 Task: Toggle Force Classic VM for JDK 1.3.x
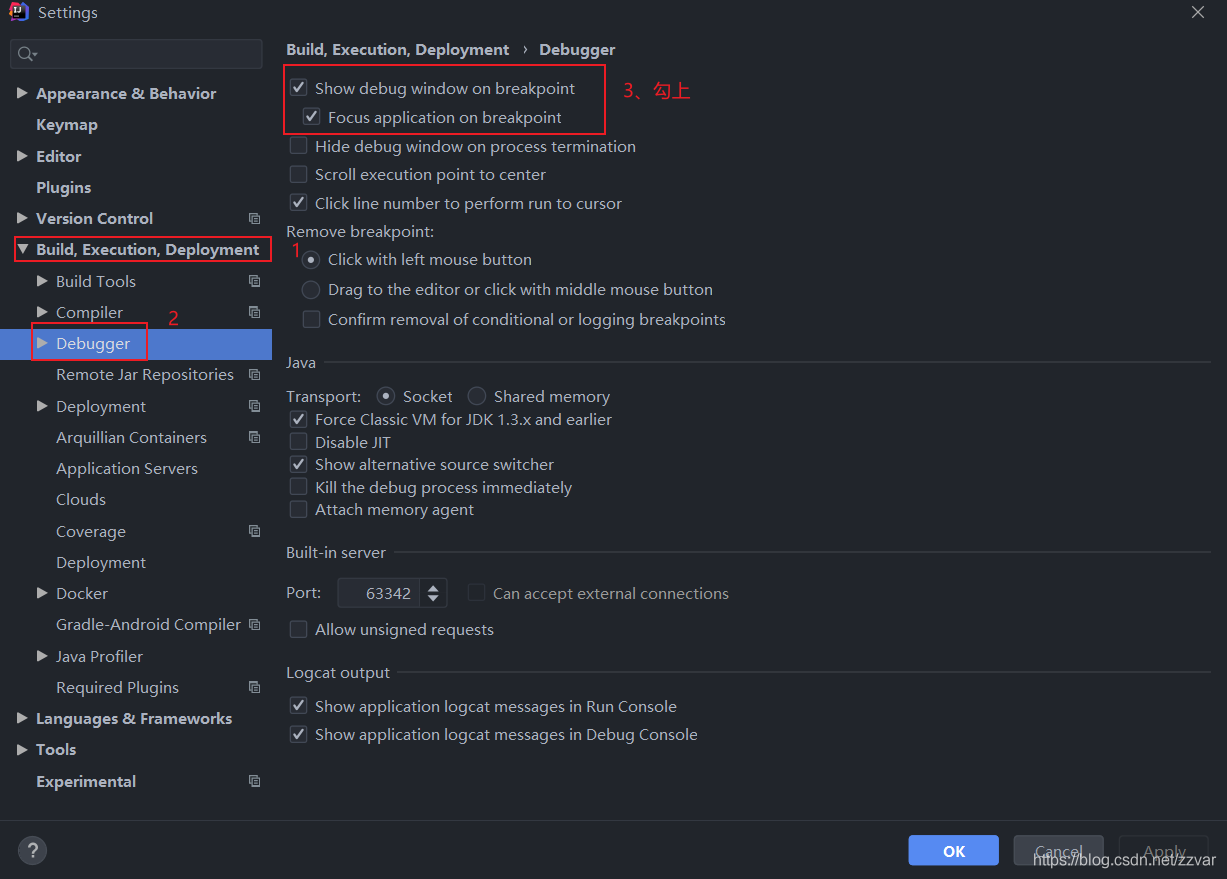(298, 419)
